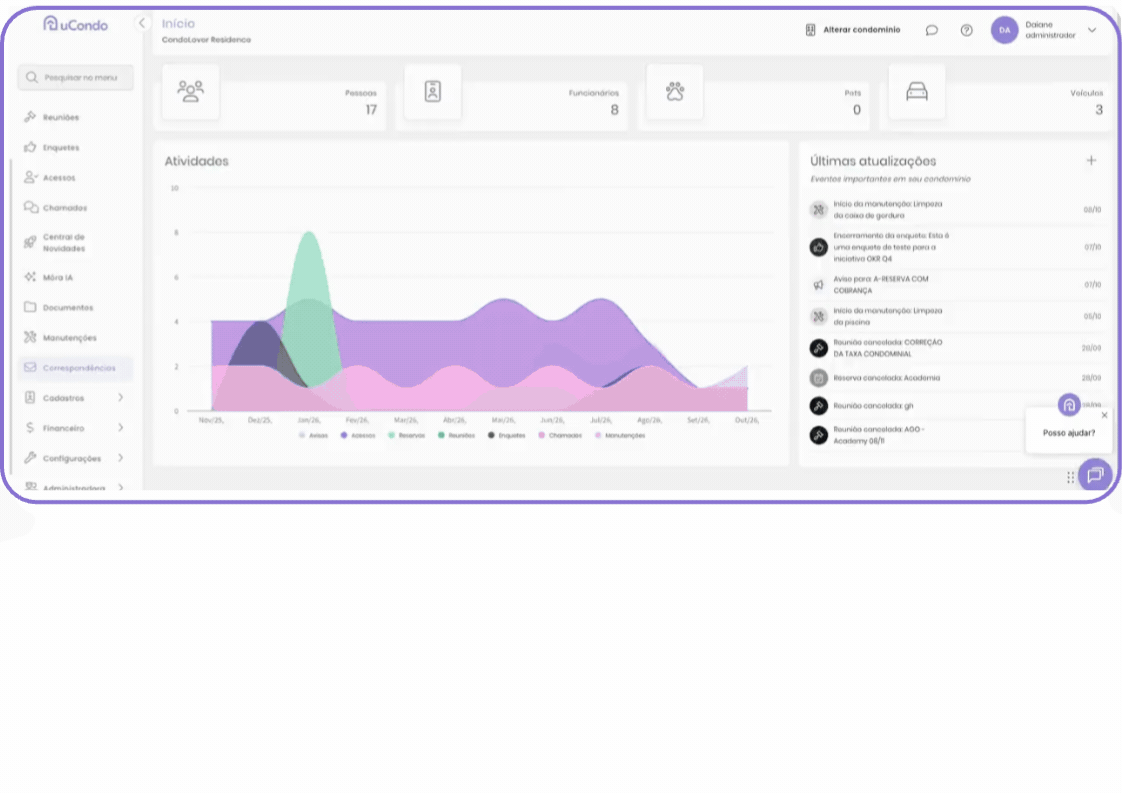
Task: Select Correspondências in the sidebar
Action: [75, 368]
